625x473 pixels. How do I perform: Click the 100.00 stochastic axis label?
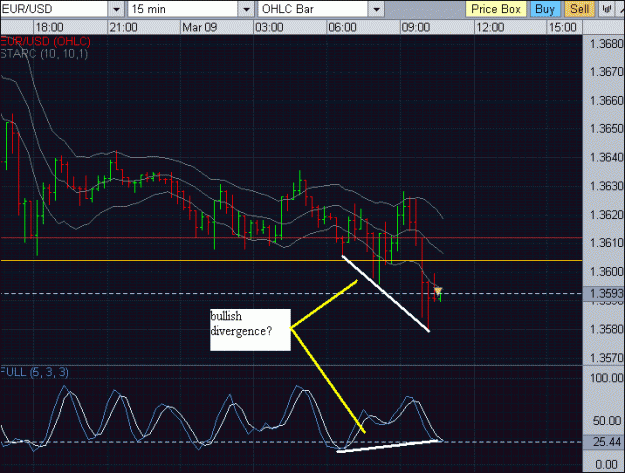(606, 378)
